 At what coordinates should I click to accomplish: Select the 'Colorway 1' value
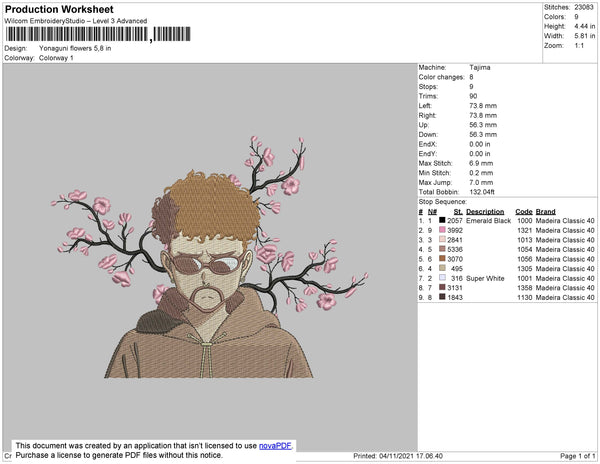point(56,58)
